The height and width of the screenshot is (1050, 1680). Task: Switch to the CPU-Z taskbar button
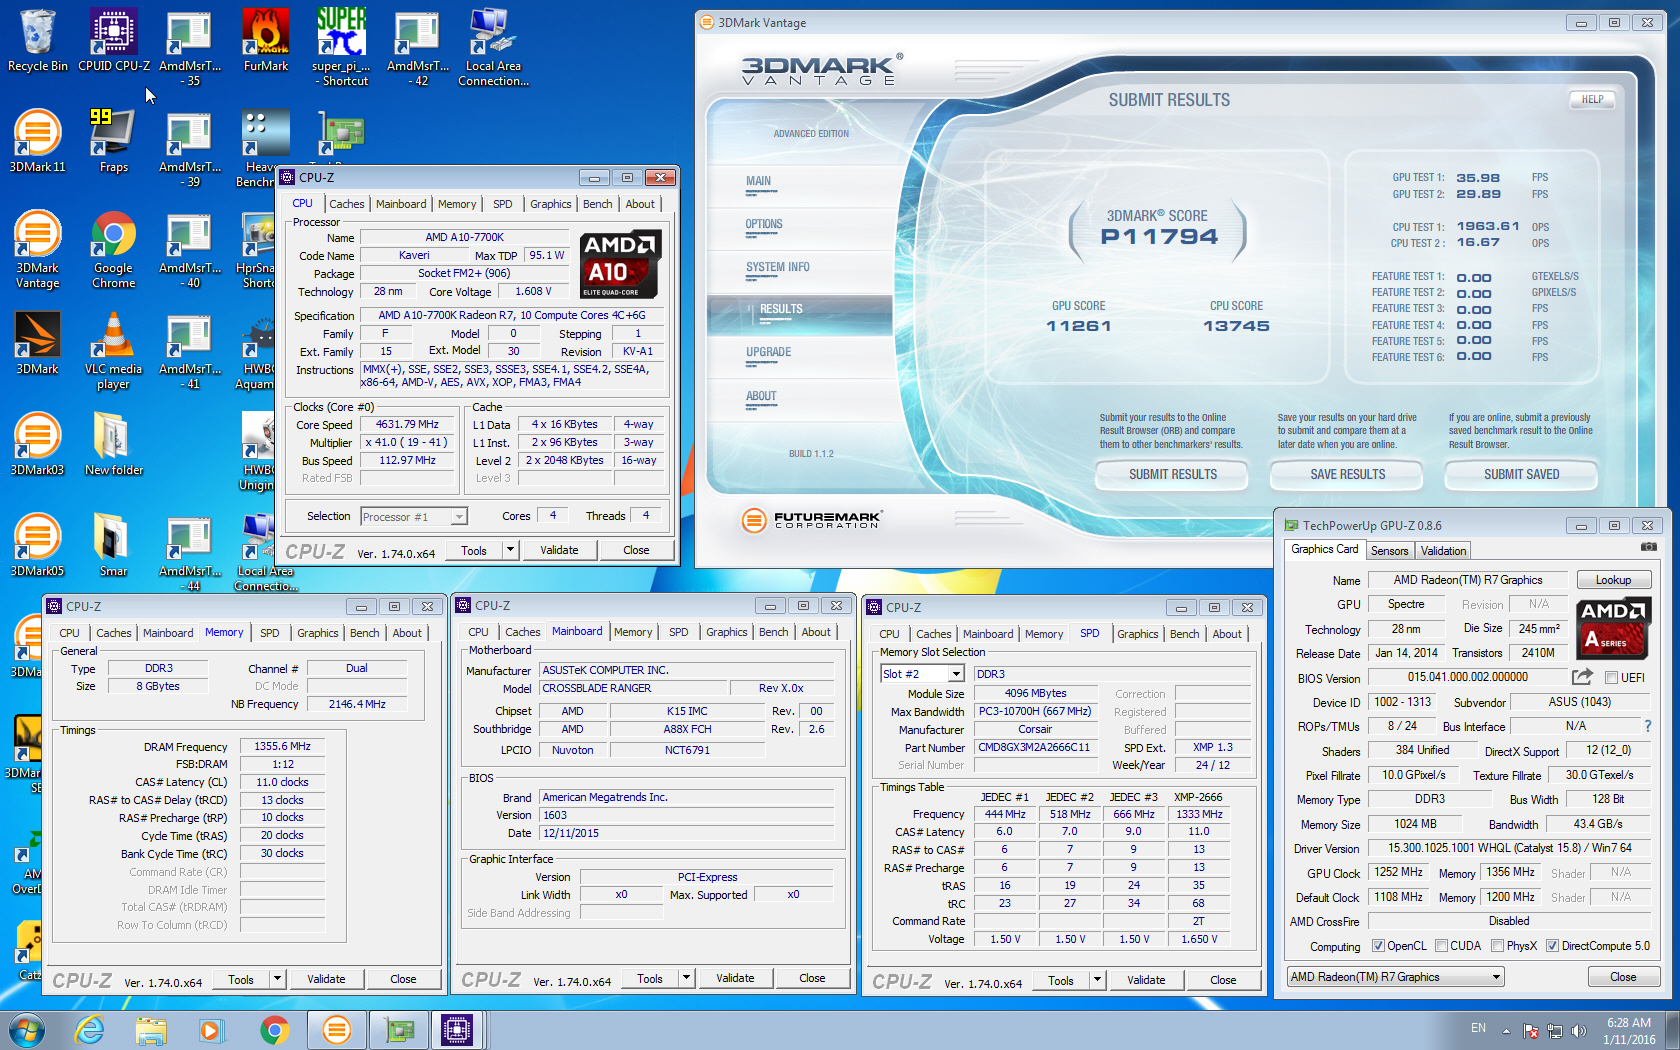click(x=457, y=1029)
